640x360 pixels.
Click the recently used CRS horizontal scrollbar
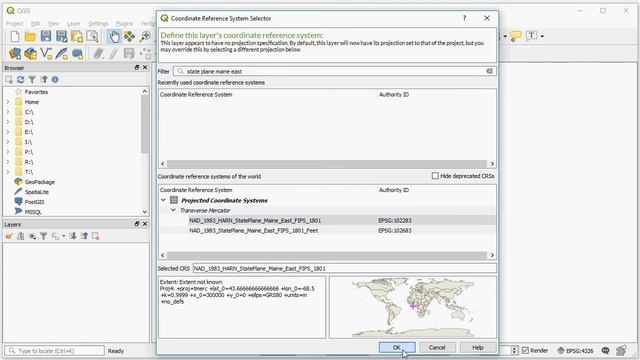point(327,163)
